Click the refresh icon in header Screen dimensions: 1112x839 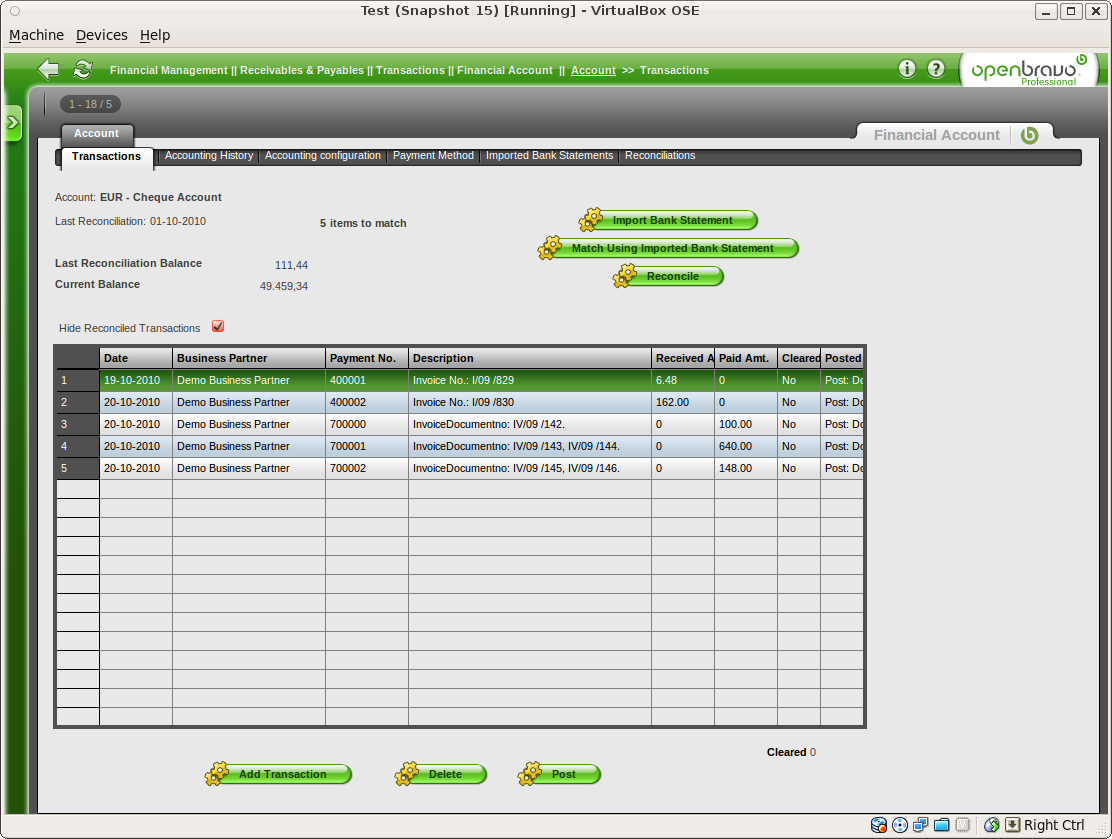click(83, 69)
